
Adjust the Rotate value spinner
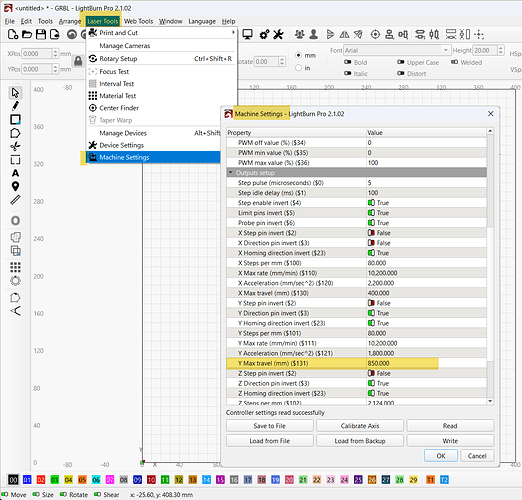click(x=282, y=62)
